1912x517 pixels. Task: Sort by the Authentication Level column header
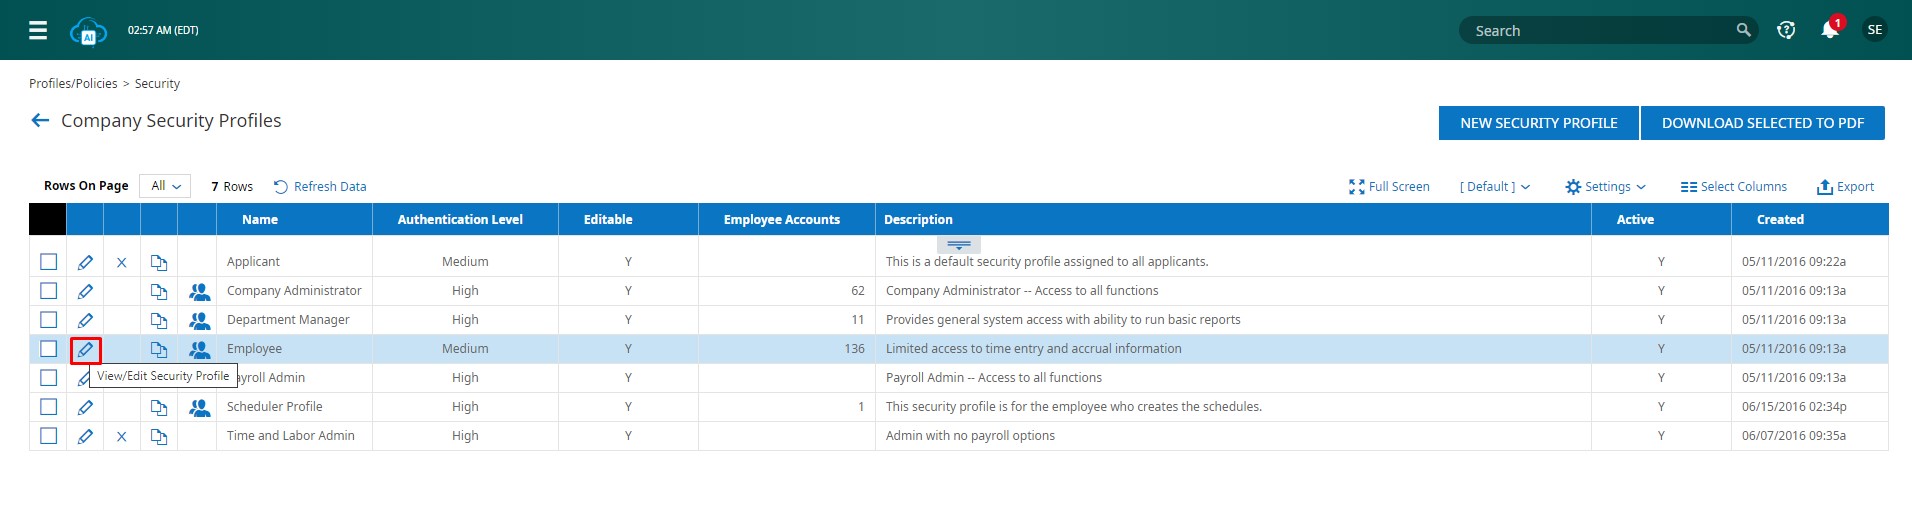pyautogui.click(x=460, y=220)
